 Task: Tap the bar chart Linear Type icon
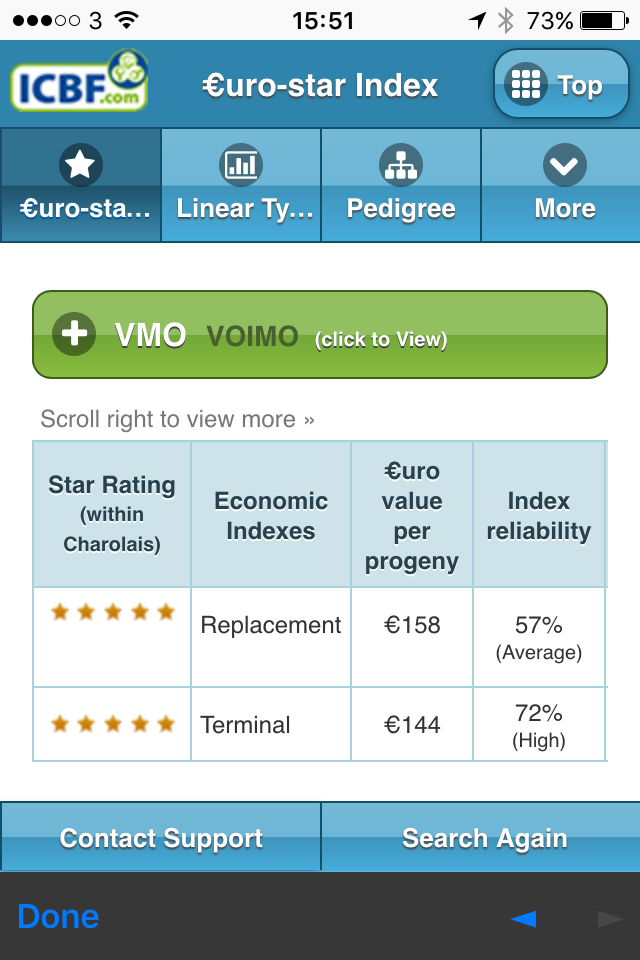click(x=240, y=165)
